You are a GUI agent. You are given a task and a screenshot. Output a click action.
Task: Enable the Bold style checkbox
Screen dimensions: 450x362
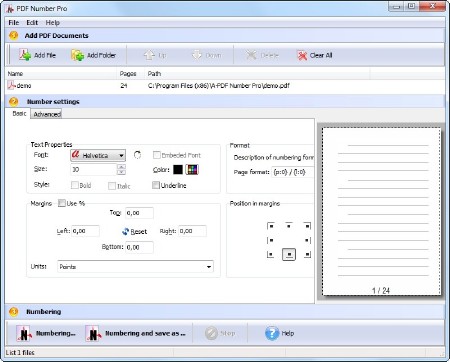(x=75, y=185)
